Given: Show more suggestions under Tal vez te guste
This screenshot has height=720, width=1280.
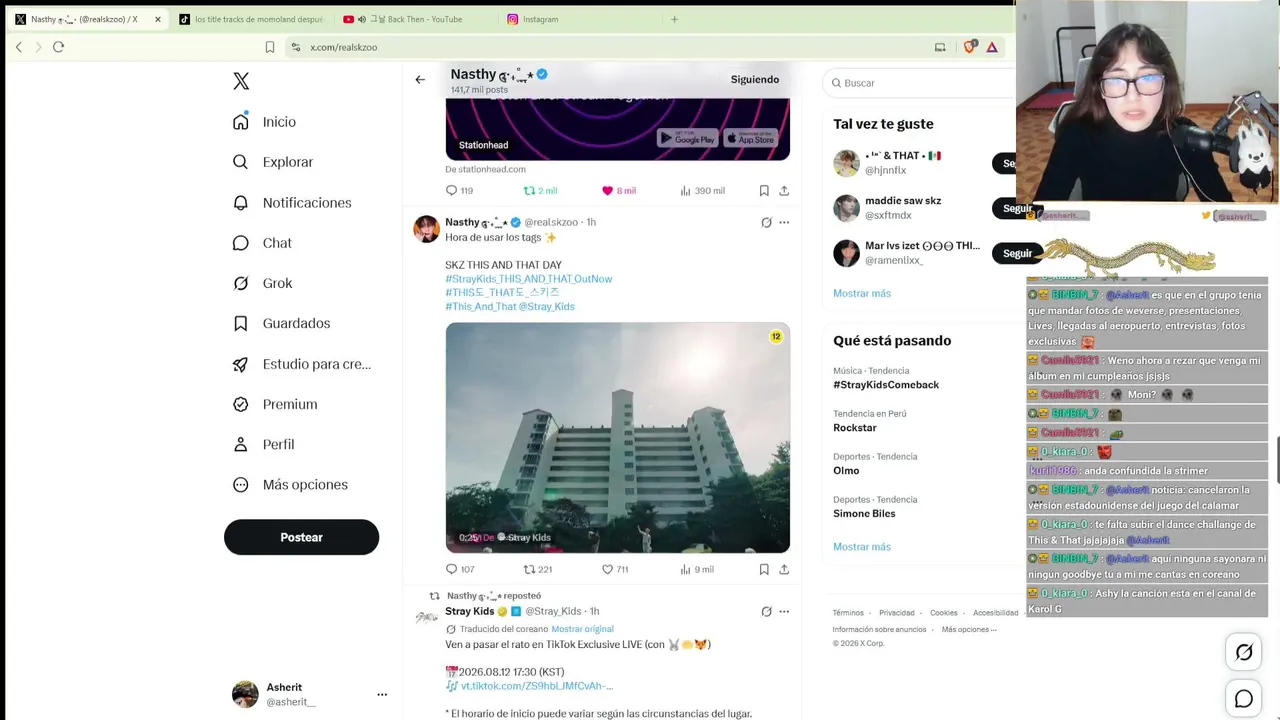Looking at the screenshot, I should 862,293.
